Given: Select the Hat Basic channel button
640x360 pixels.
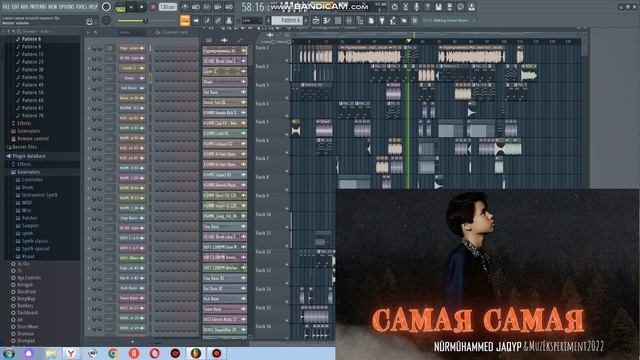Looking at the screenshot, I should point(132,88).
